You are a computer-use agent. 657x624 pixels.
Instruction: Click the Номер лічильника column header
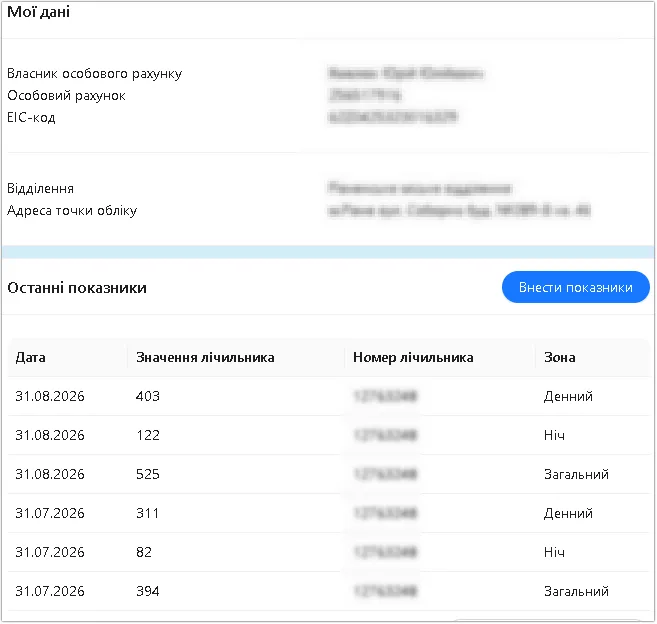(x=413, y=357)
